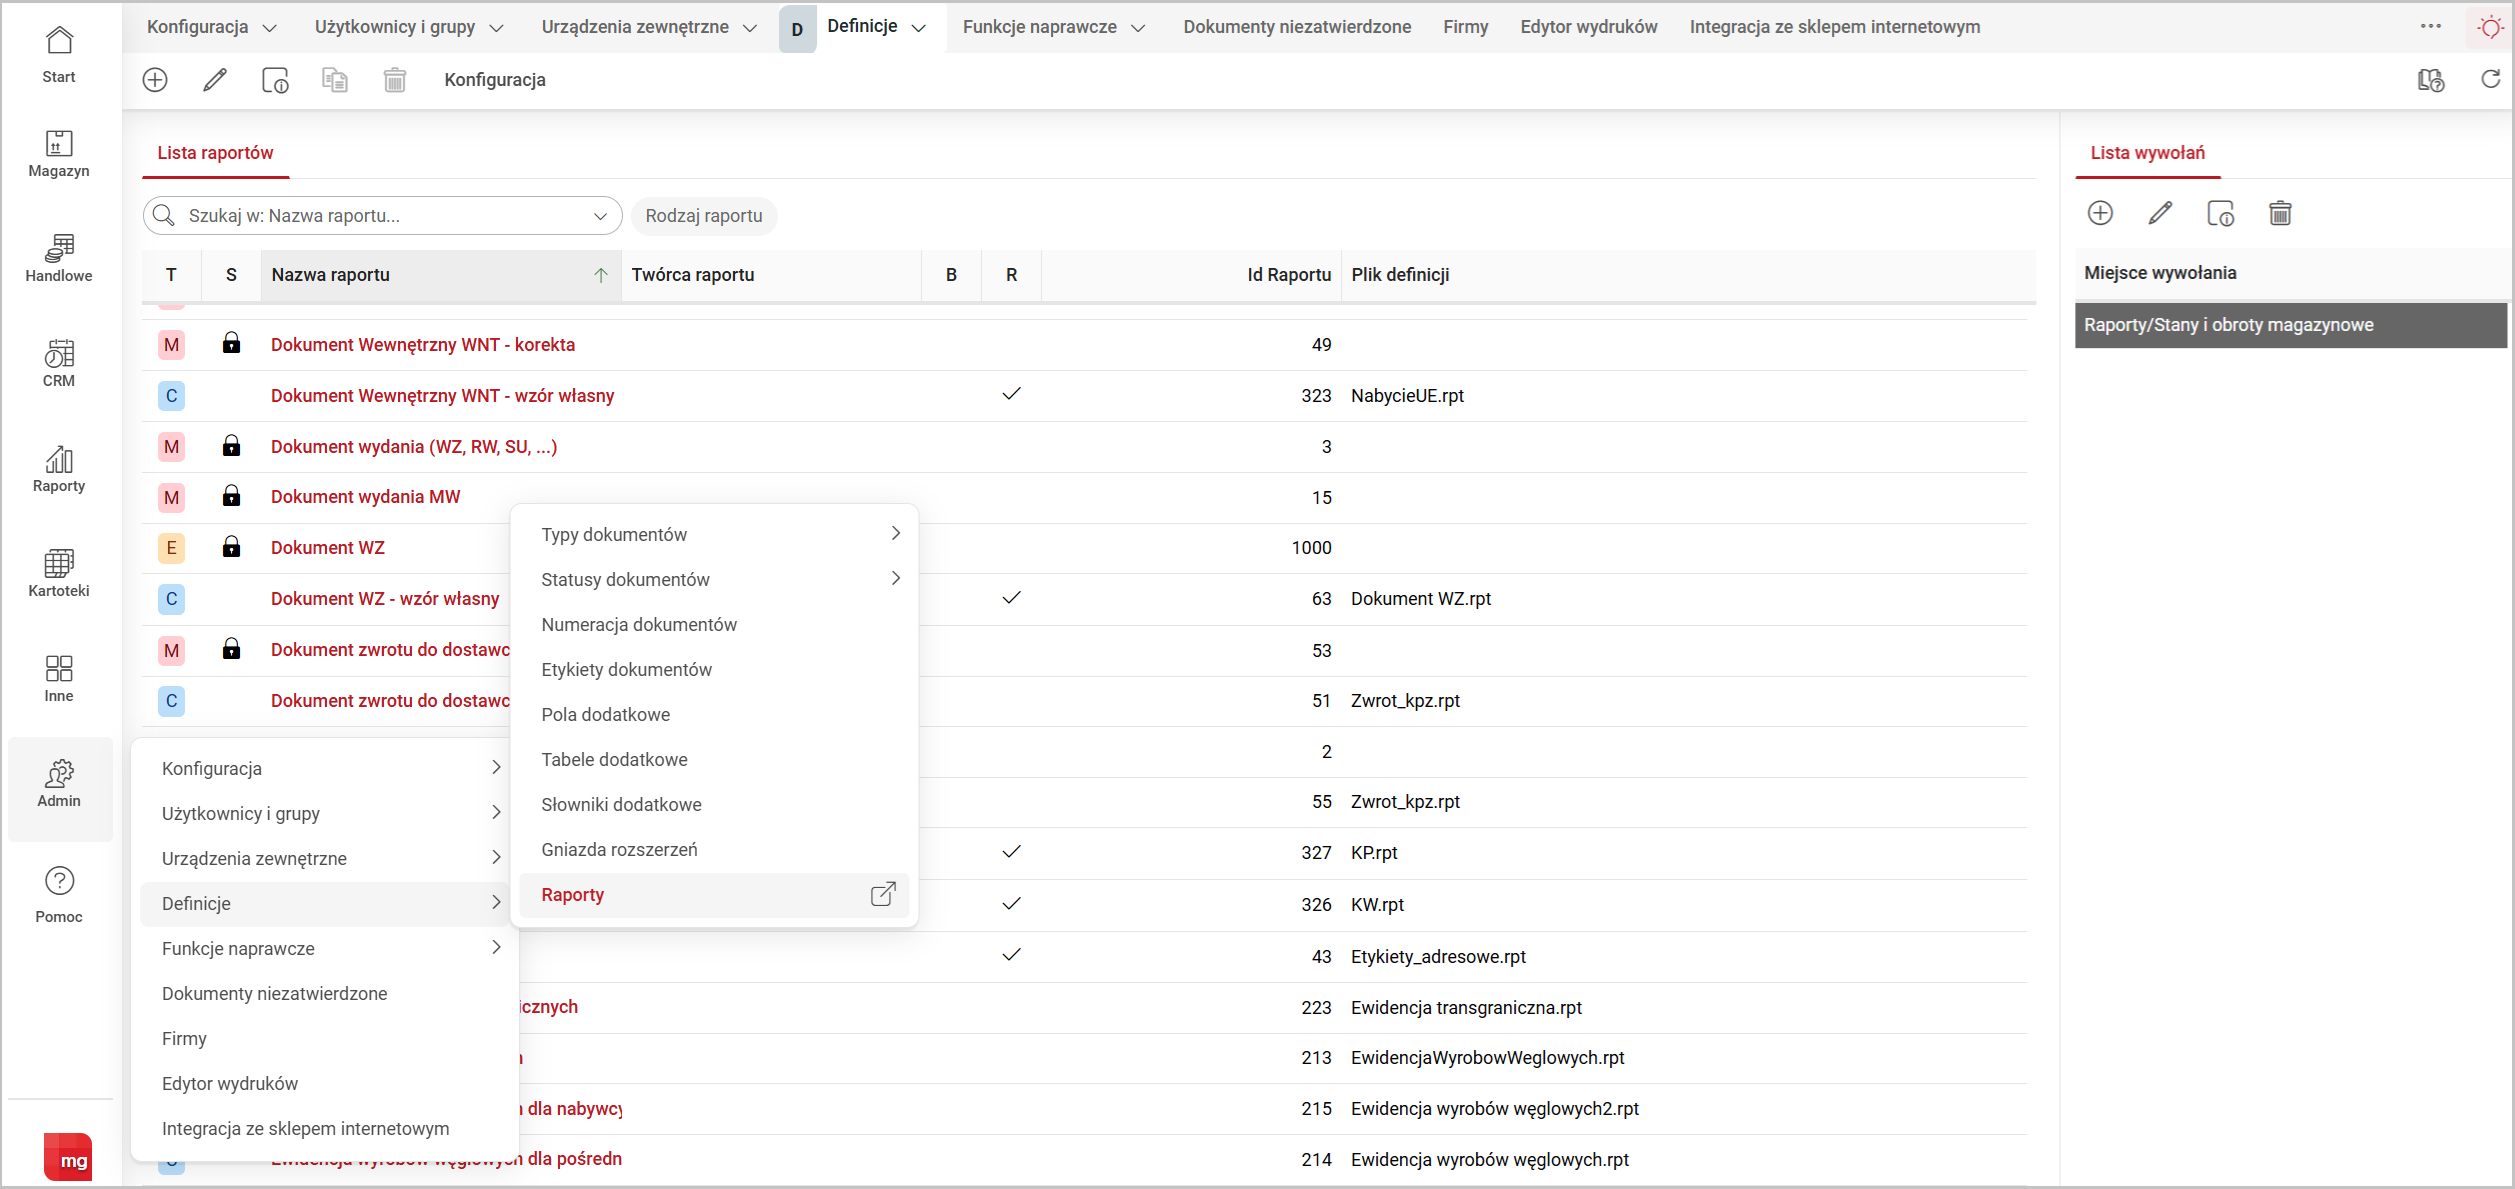Toggle R checkmark on Etykiety_adresowe.rpt row
The height and width of the screenshot is (1189, 2515).
[1011, 955]
